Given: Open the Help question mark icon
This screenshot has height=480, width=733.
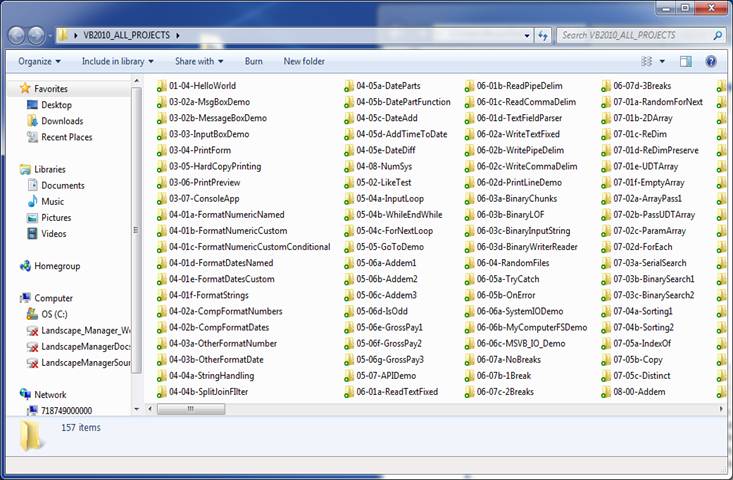Looking at the screenshot, I should click(x=711, y=61).
